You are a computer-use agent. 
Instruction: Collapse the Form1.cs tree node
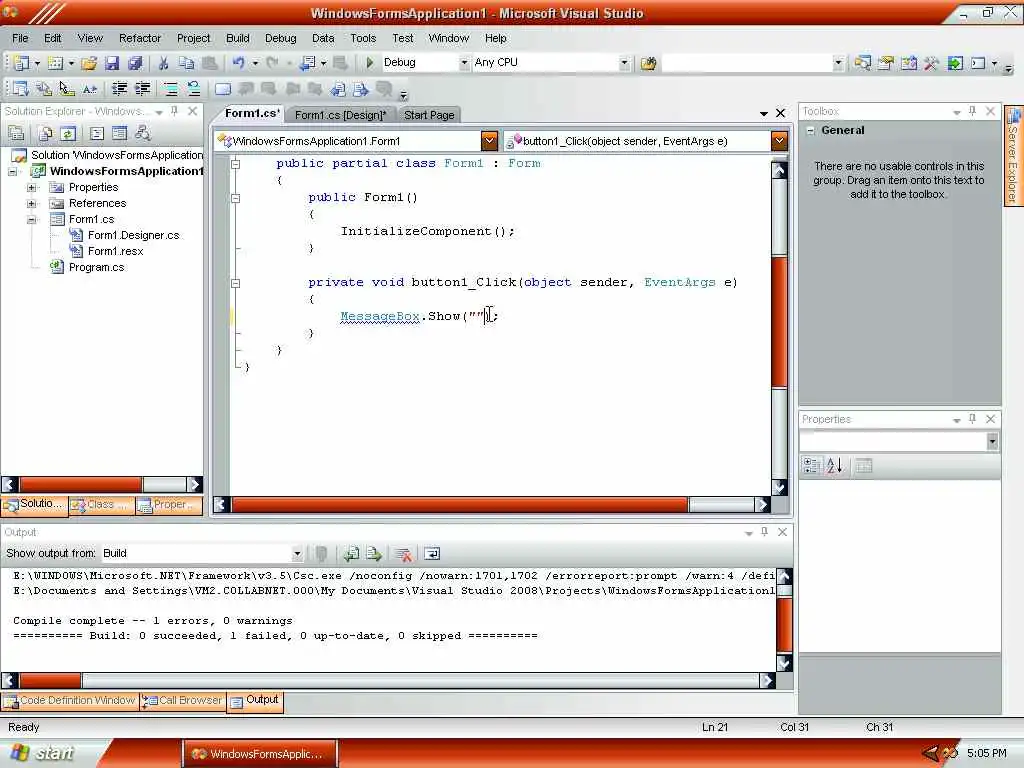[31, 219]
